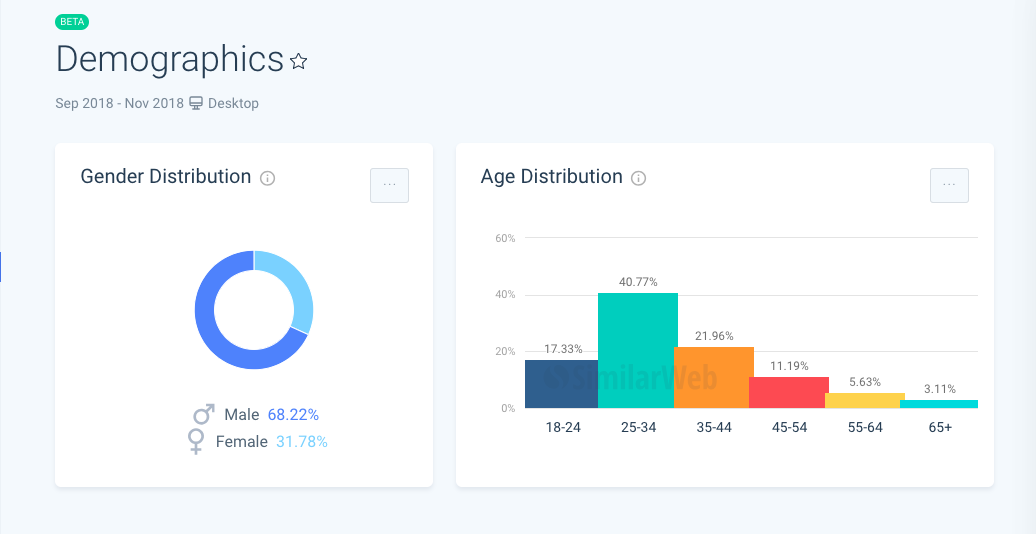
Task: Click the 20% y-axis label
Action: 505,352
